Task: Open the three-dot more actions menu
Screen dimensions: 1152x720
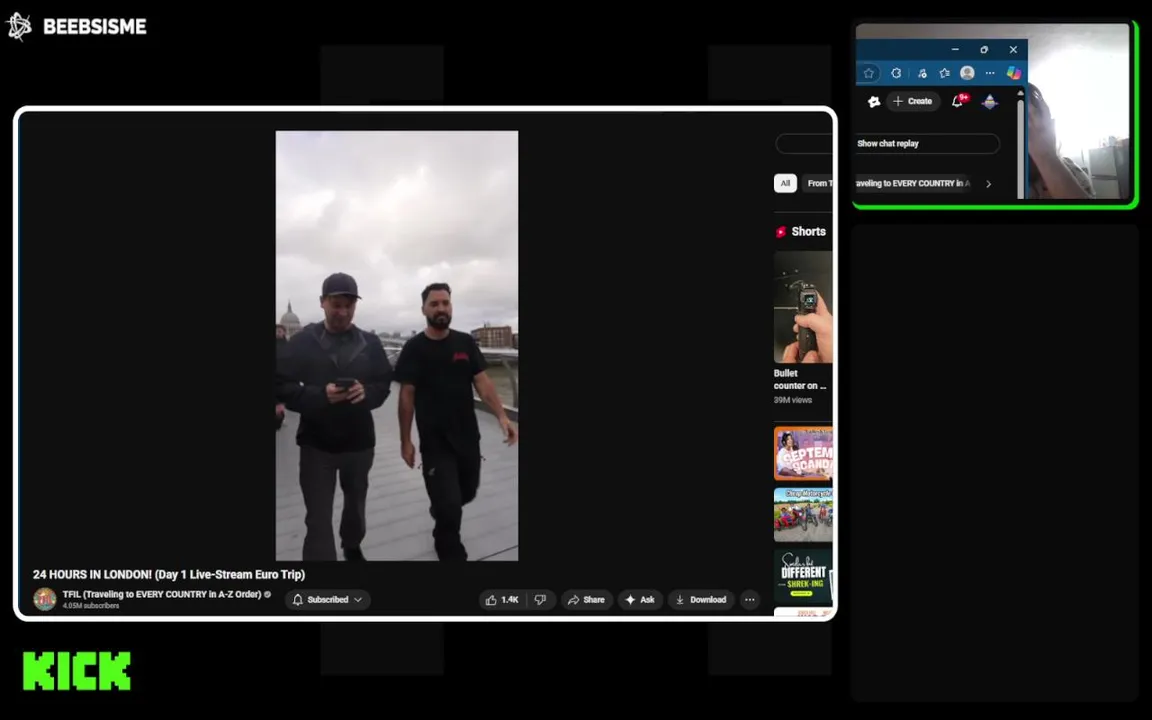Action: pos(749,600)
